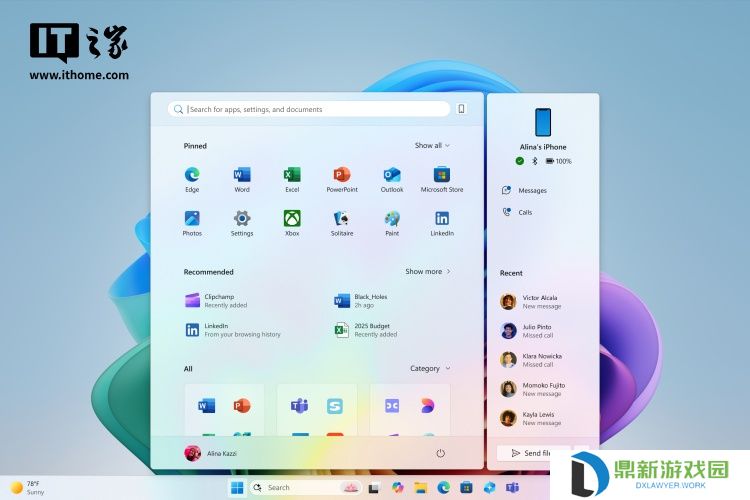
Task: Open Victor Alcala's new message
Action: pyautogui.click(x=531, y=302)
